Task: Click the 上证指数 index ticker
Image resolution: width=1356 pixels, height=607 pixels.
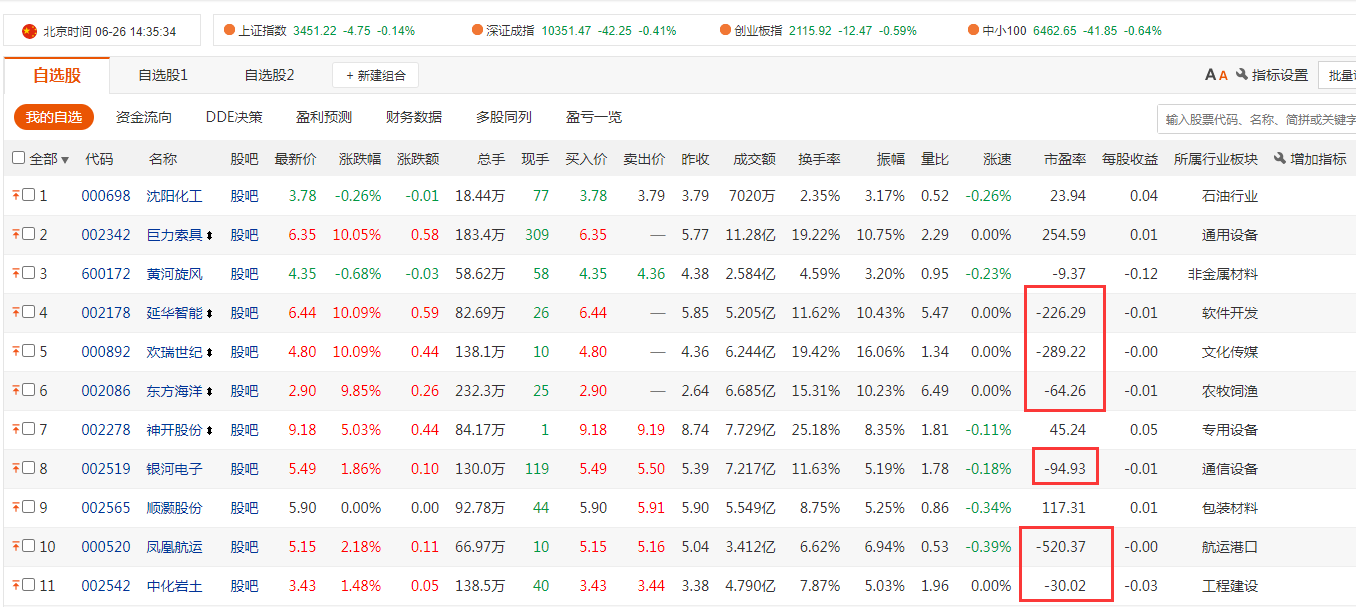Action: pos(262,31)
